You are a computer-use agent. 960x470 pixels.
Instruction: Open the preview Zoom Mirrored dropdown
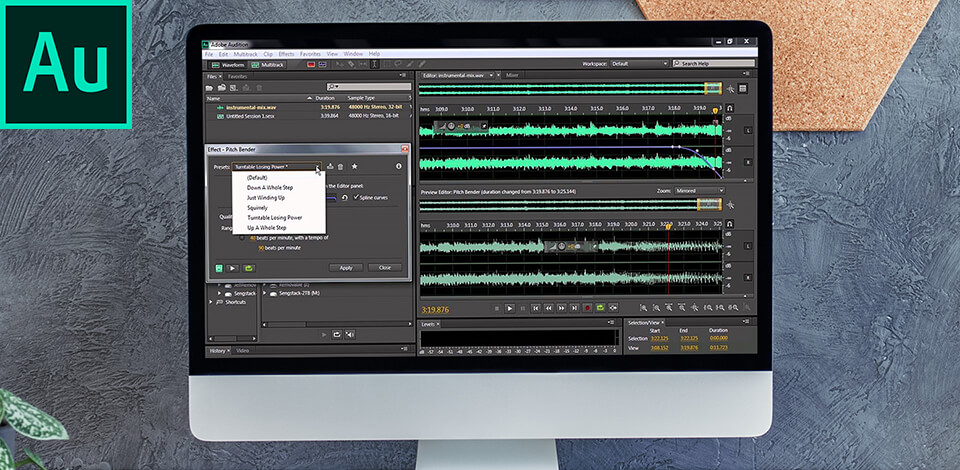698,189
